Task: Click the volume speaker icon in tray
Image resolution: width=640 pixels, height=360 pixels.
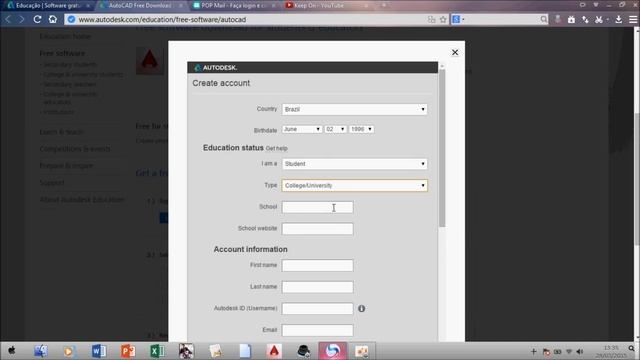Action: (x=580, y=352)
